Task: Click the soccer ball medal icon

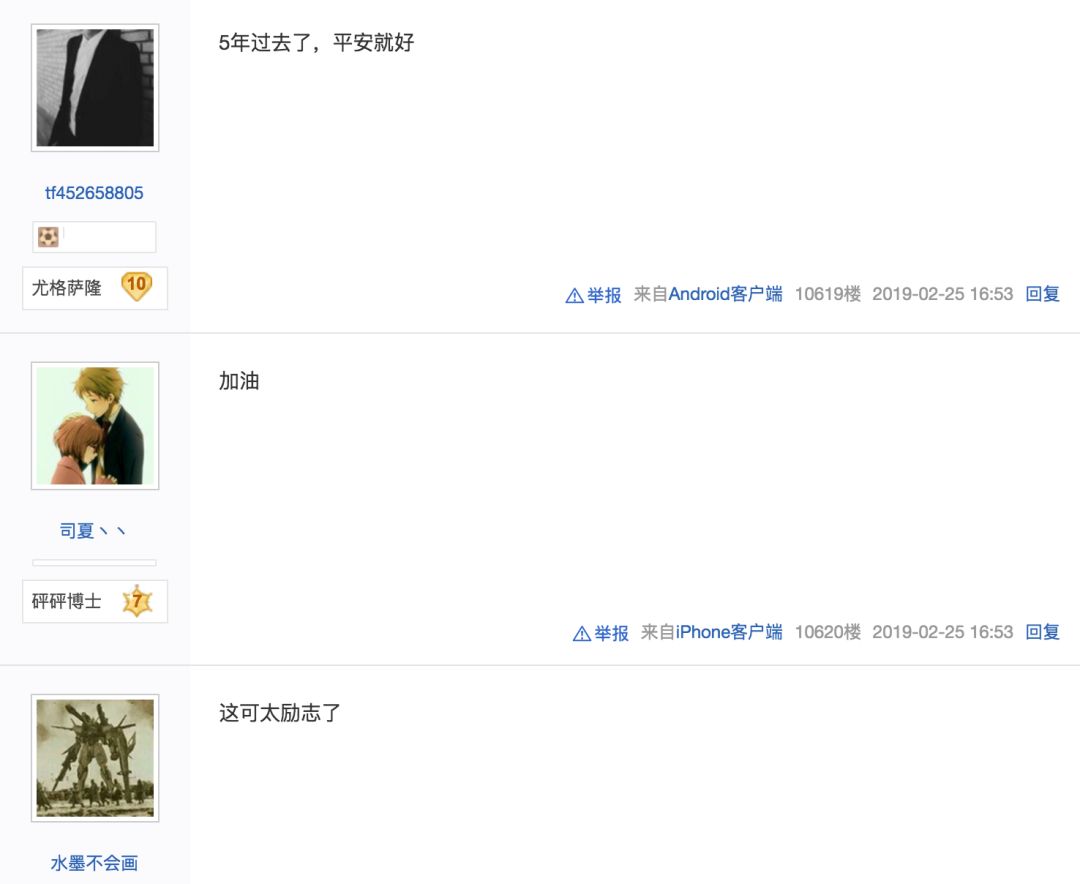Action: pos(48,237)
